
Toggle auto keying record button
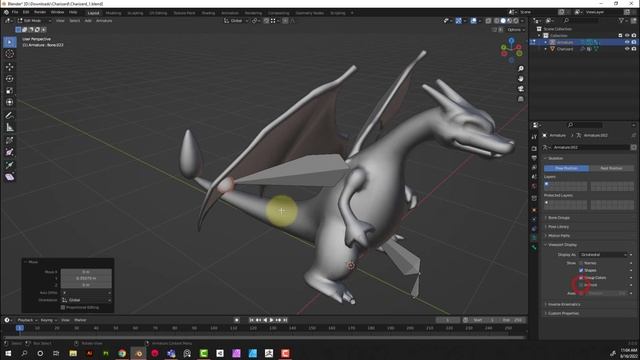237,320
